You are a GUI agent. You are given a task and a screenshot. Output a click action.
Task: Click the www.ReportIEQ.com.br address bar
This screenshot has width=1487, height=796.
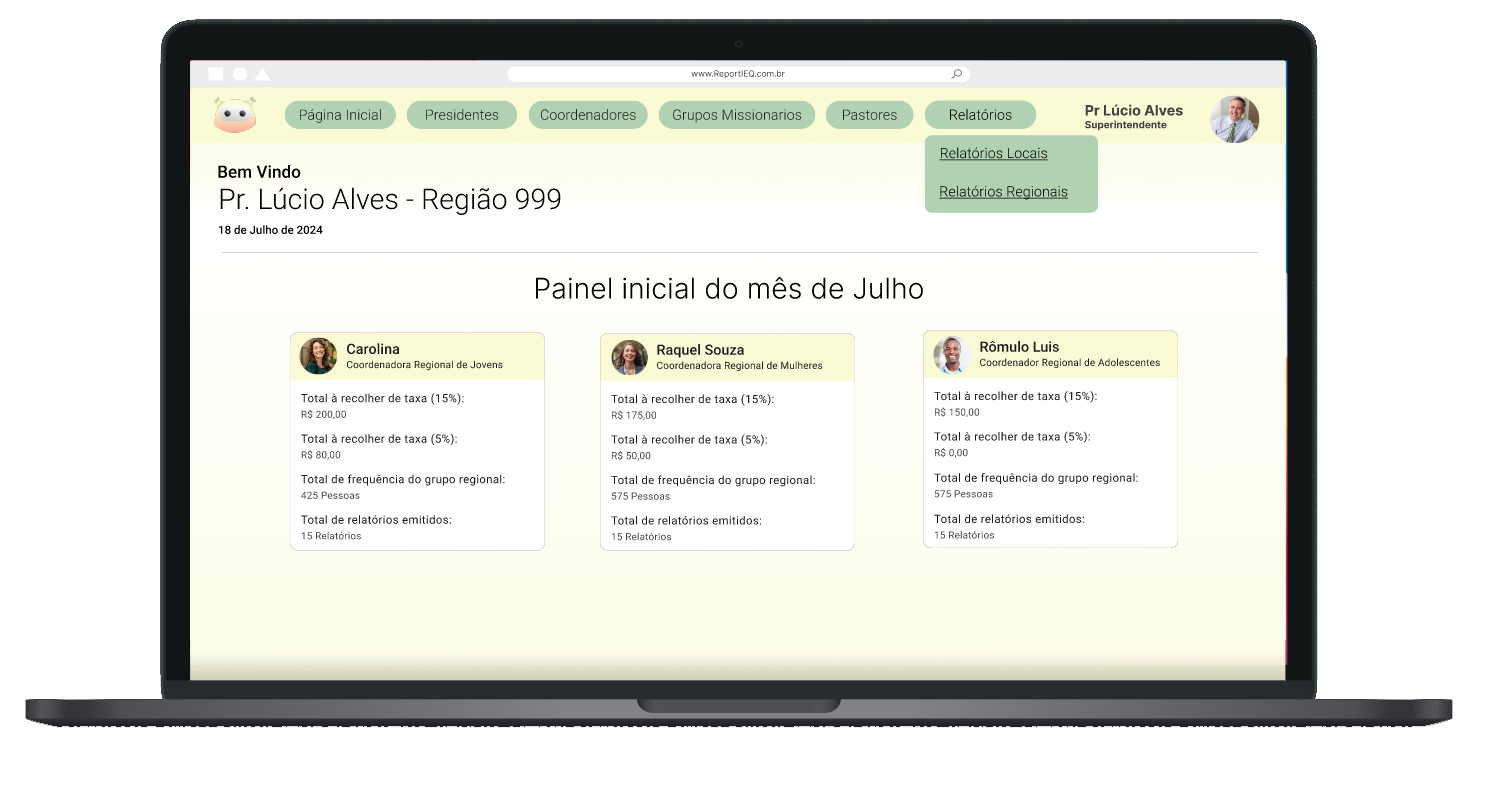pyautogui.click(x=737, y=74)
